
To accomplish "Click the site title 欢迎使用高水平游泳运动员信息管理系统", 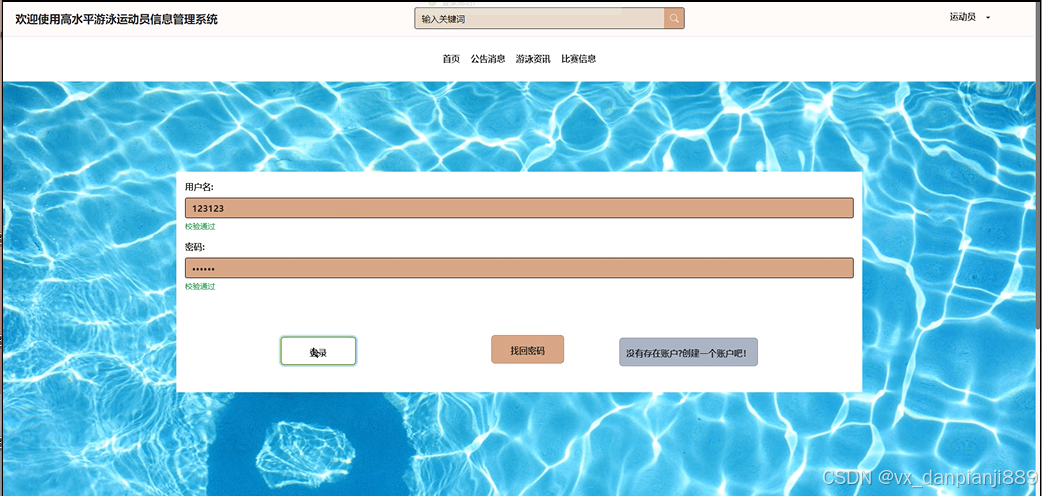I will [x=116, y=19].
